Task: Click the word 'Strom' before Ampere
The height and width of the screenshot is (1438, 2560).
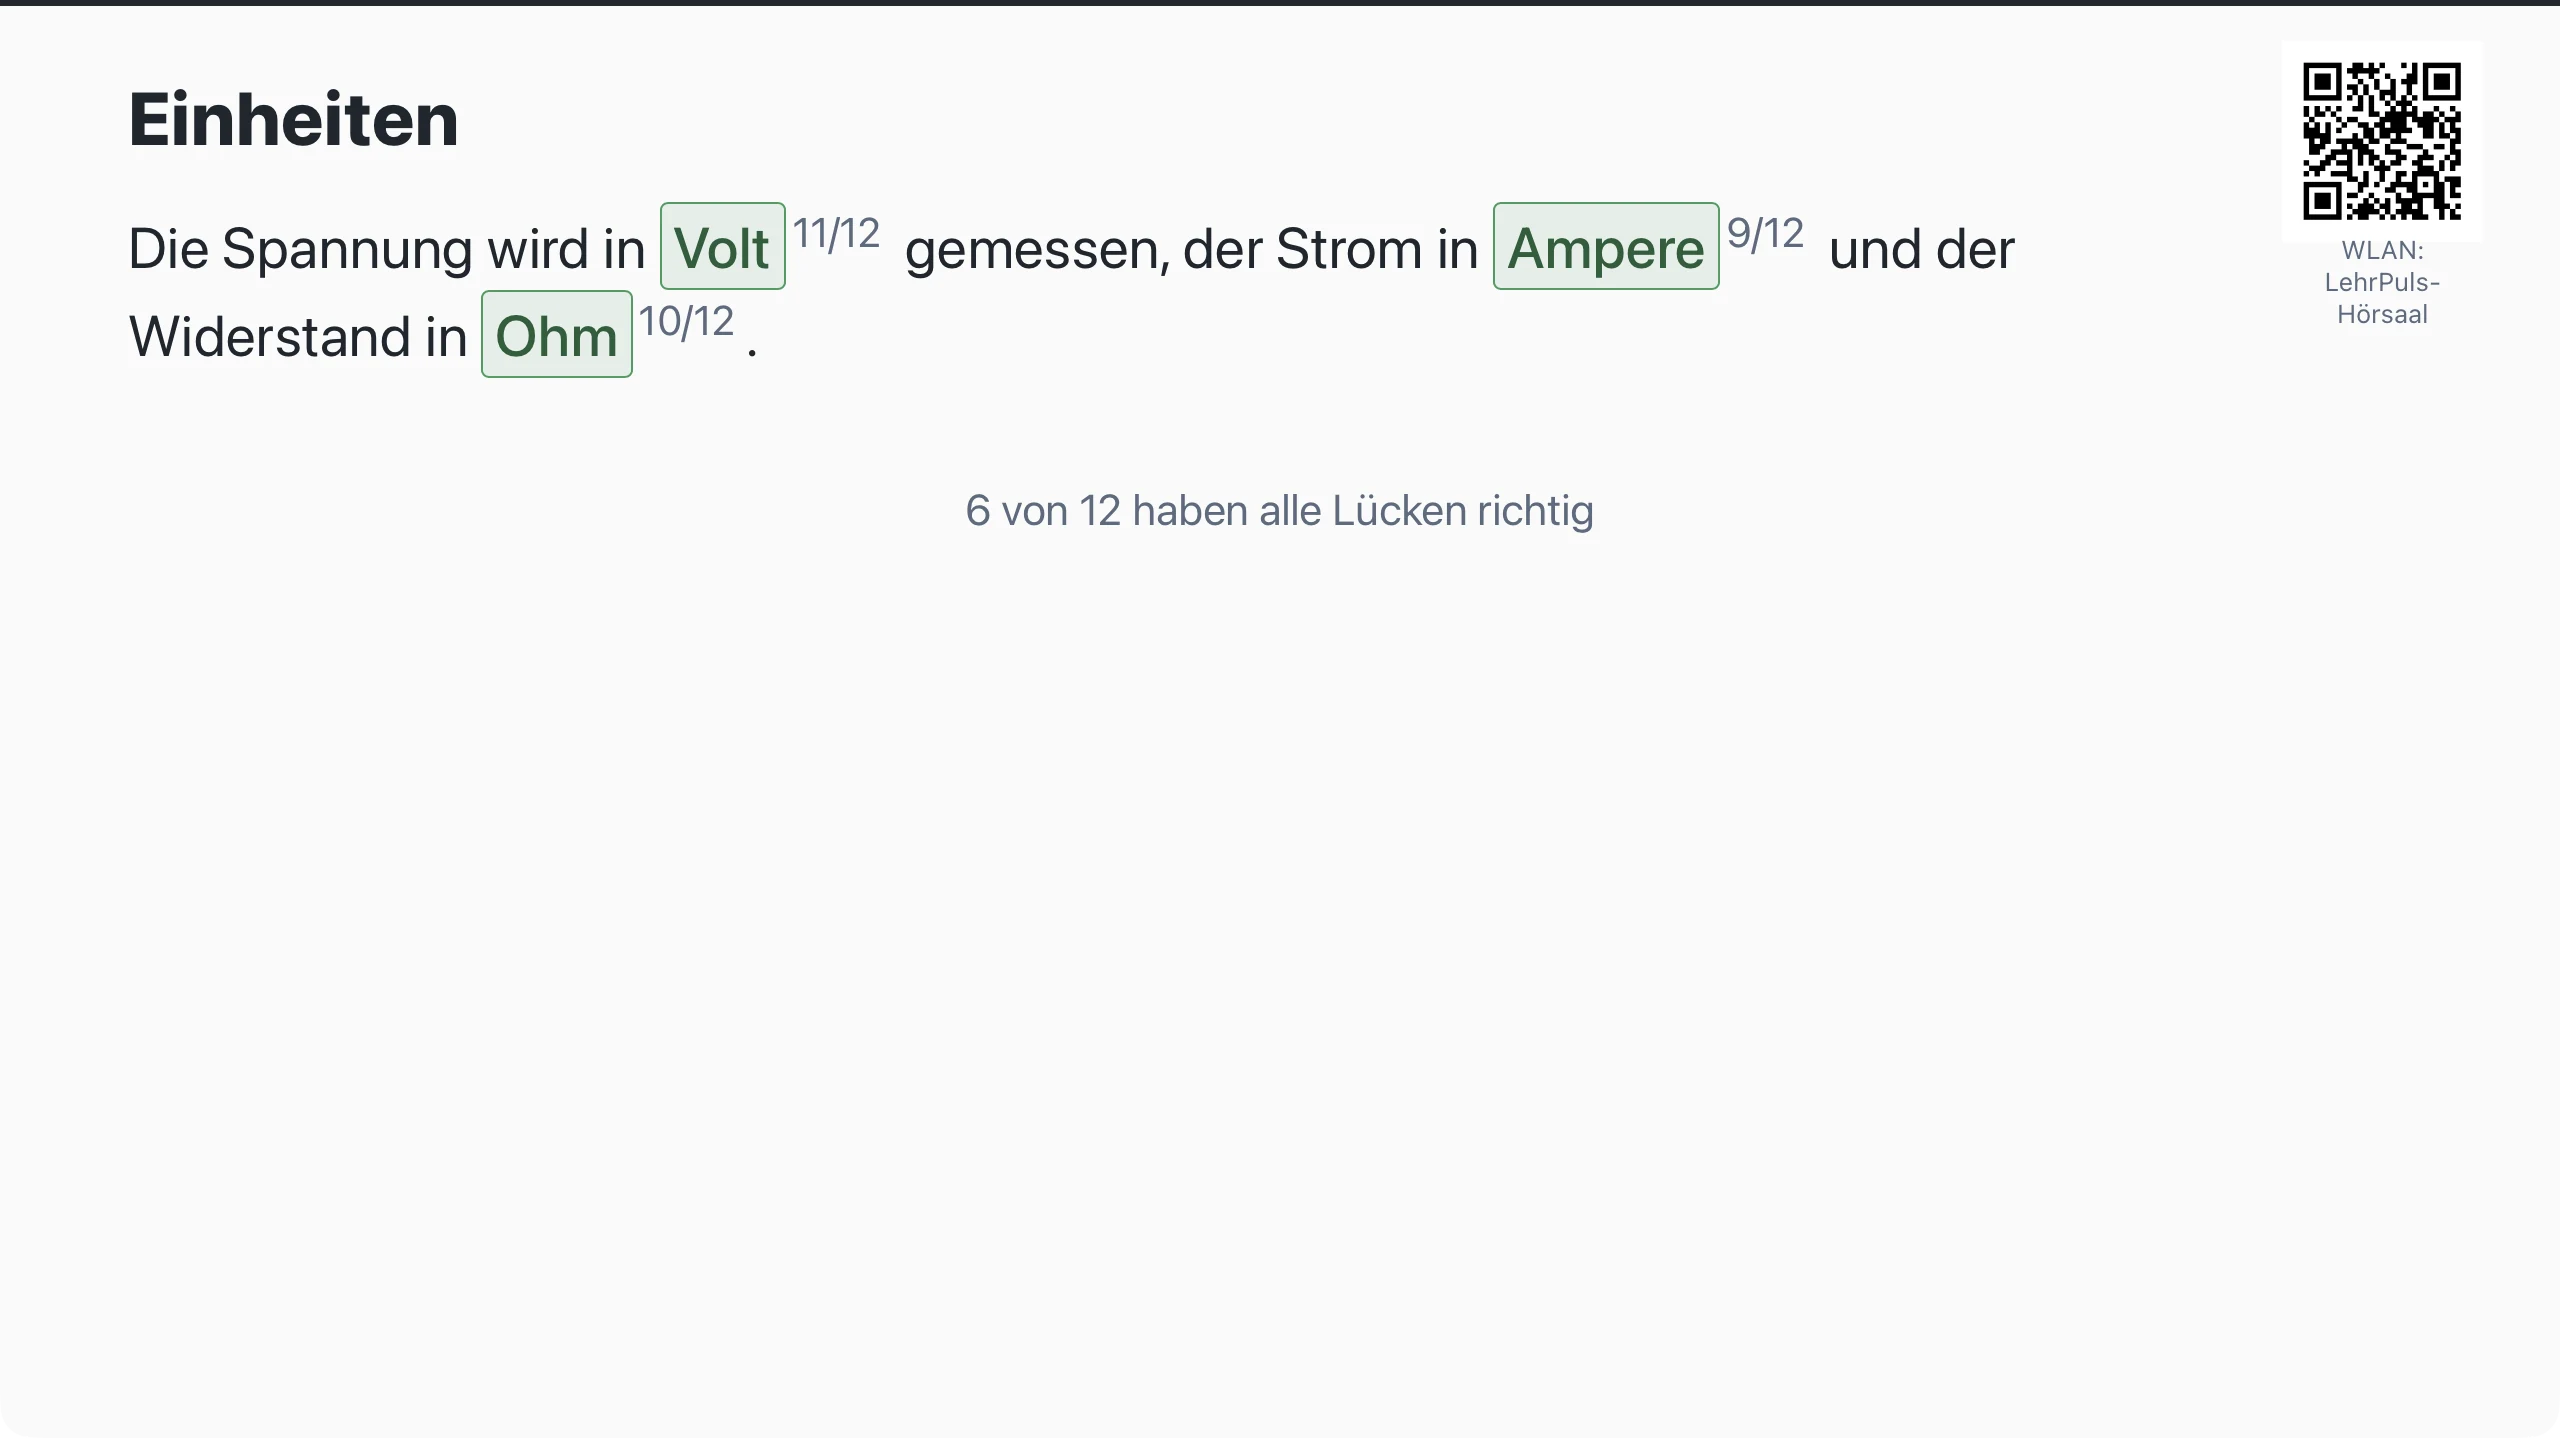Action: 1349,249
